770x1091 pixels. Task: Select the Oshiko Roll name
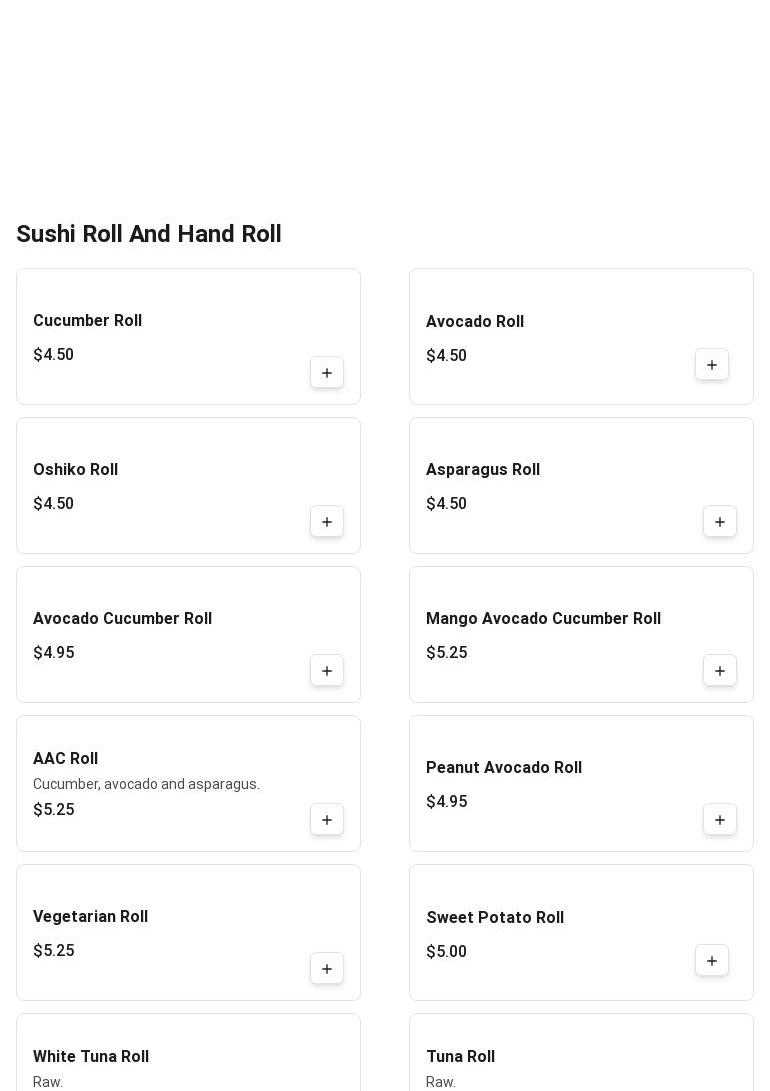tap(75, 470)
